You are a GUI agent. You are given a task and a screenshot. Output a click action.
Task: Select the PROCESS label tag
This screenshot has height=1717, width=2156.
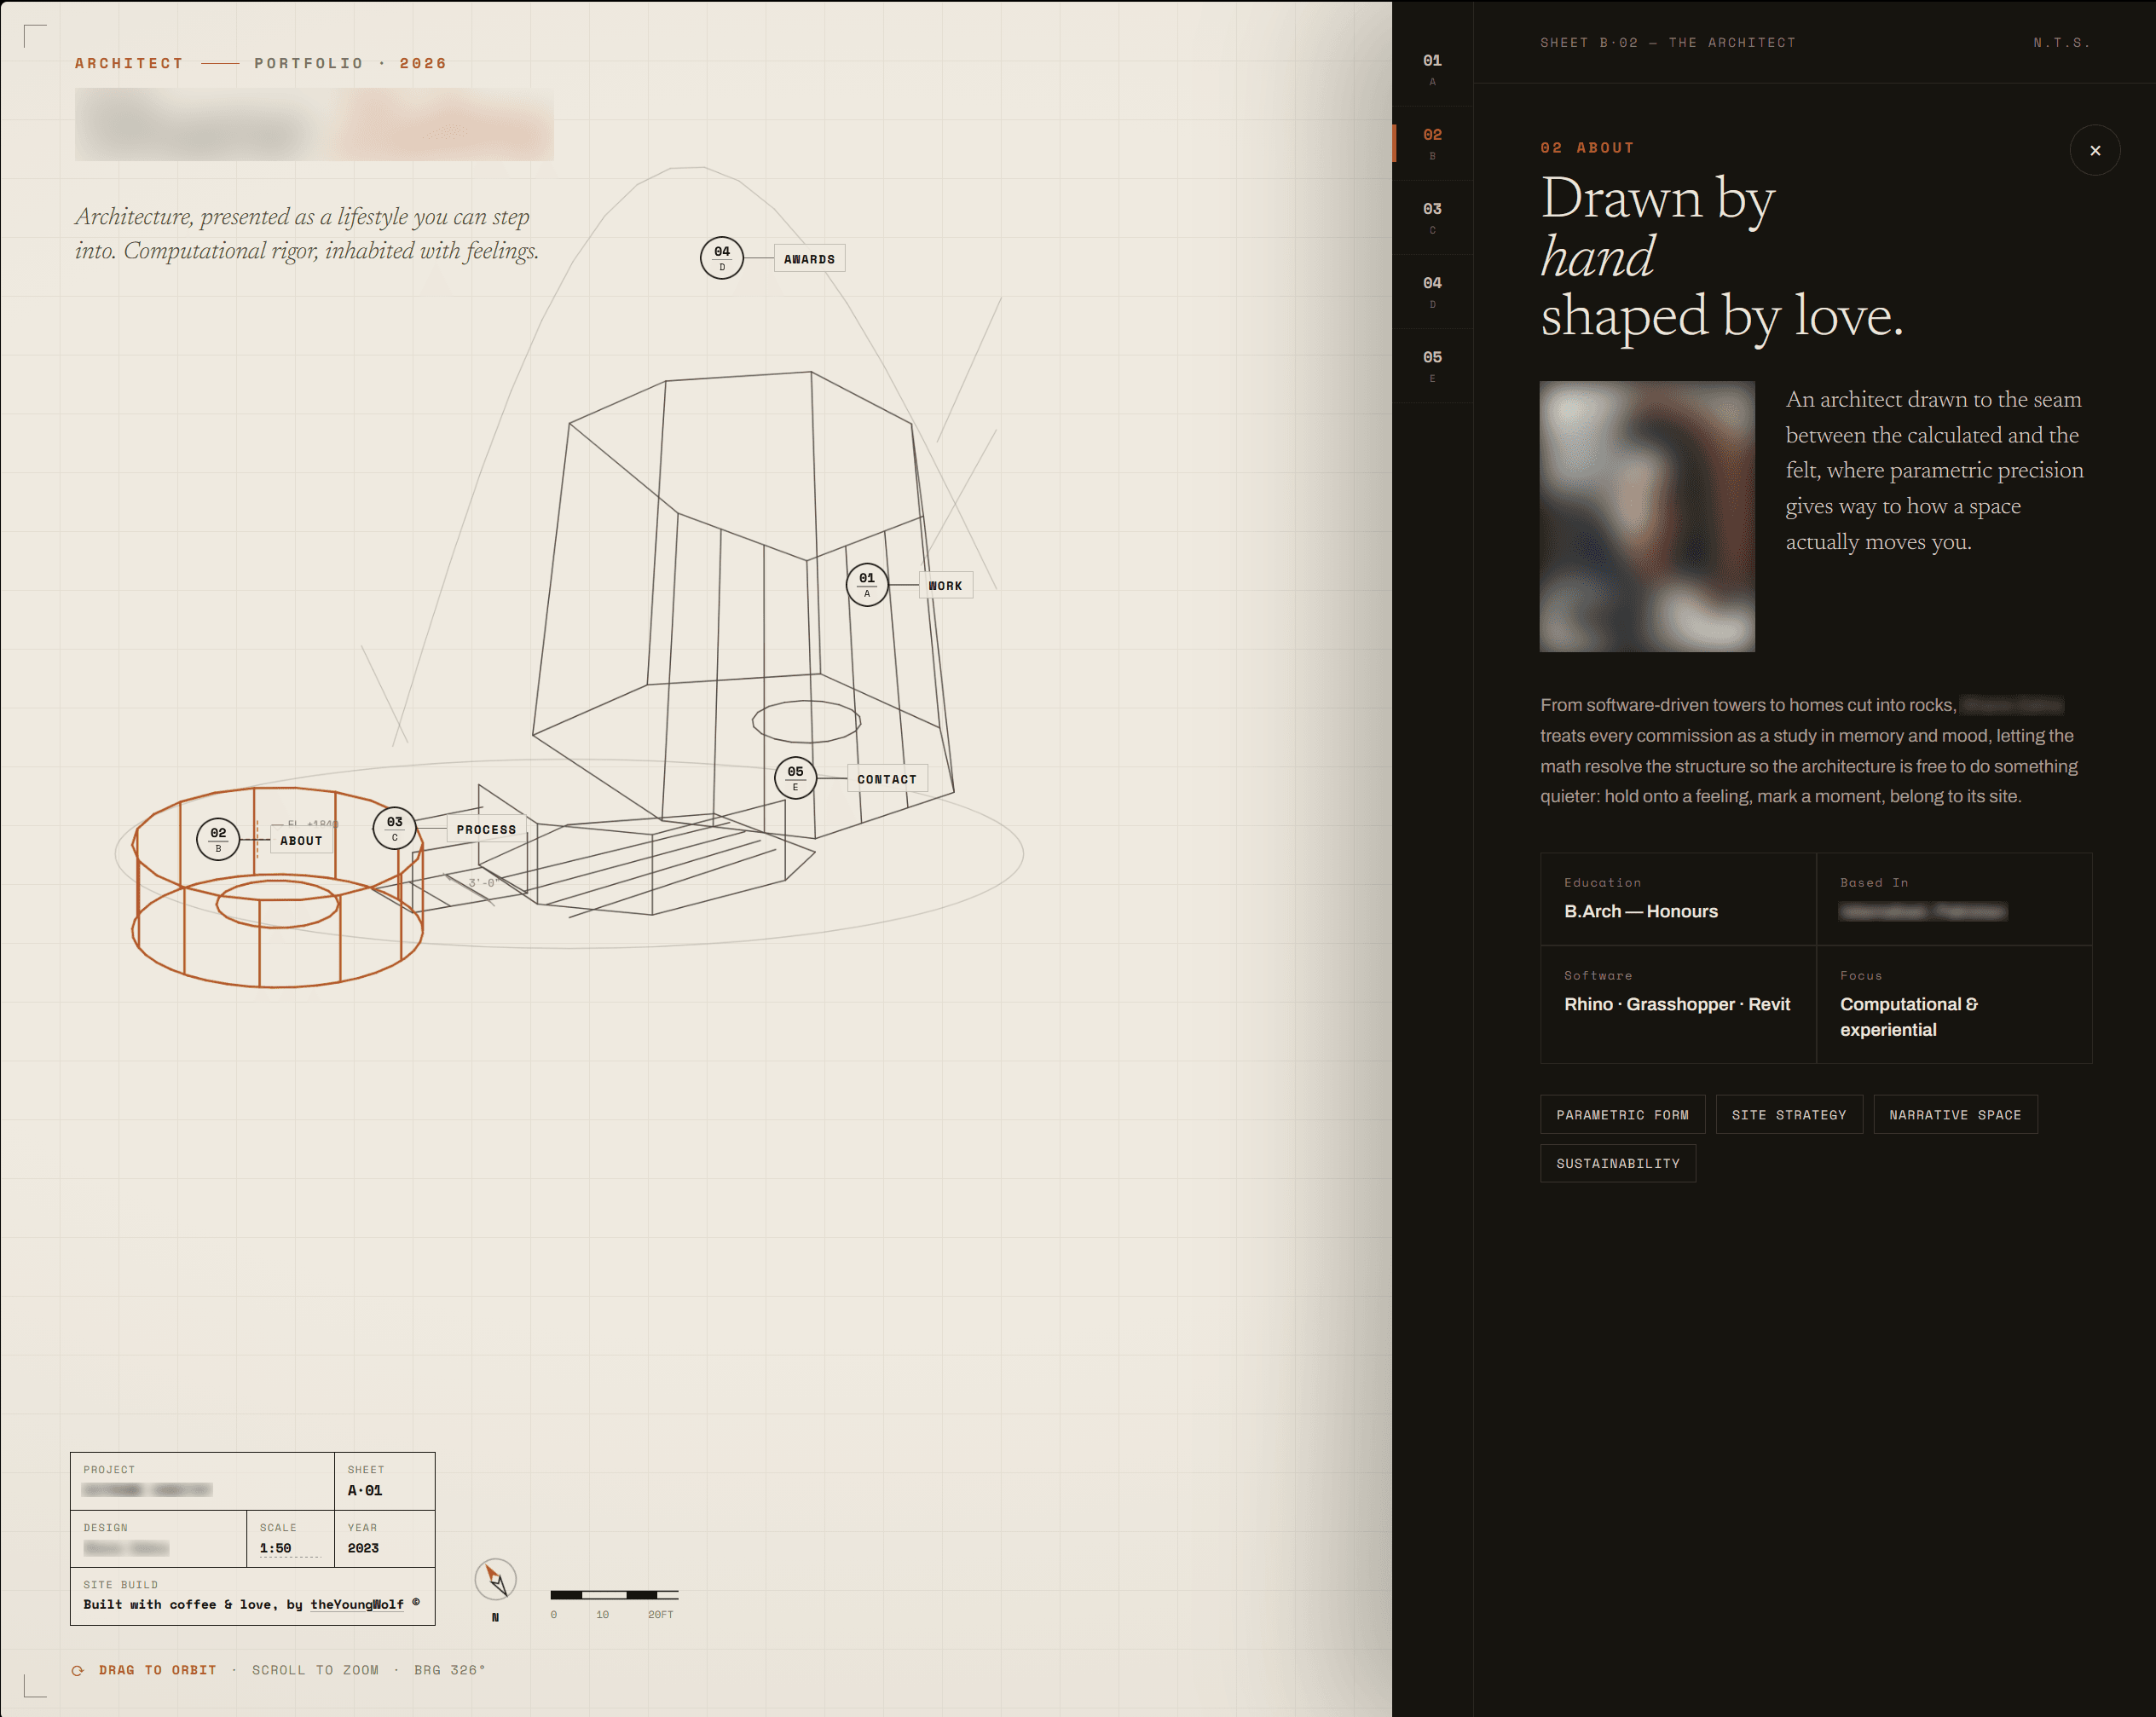486,829
